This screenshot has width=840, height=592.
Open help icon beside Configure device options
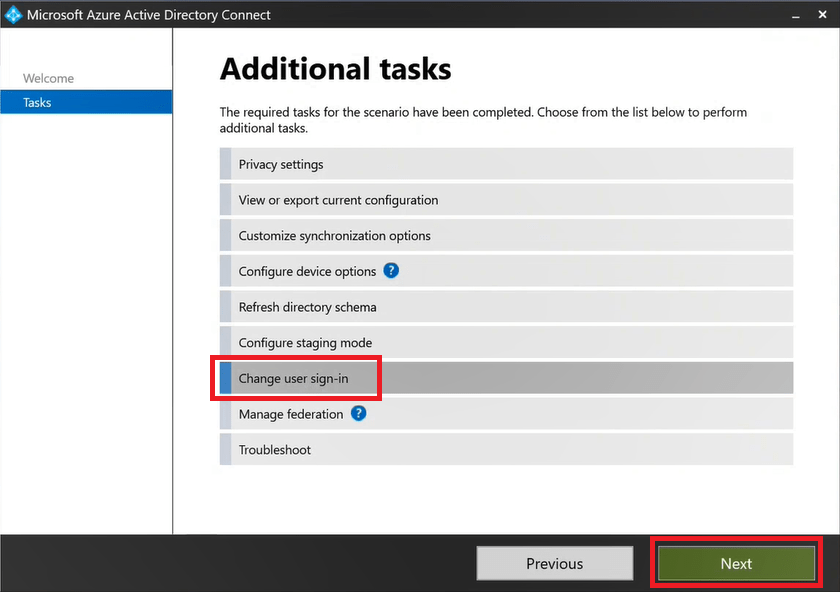point(391,271)
